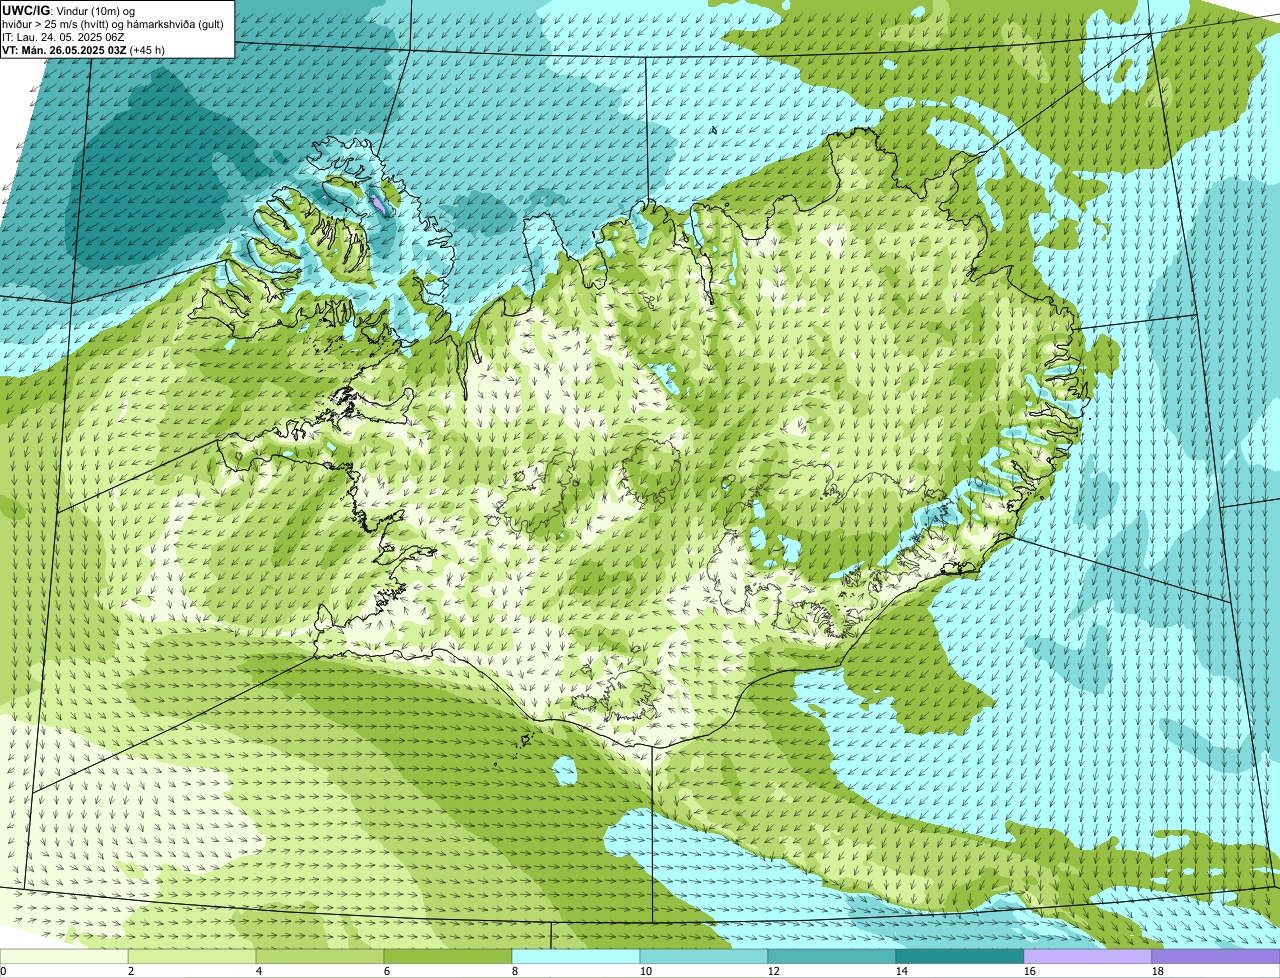Click the "IT: Lau. 24. 05. 2025 06Z" line
Image resolution: width=1280 pixels, height=978 pixels.
63,36
